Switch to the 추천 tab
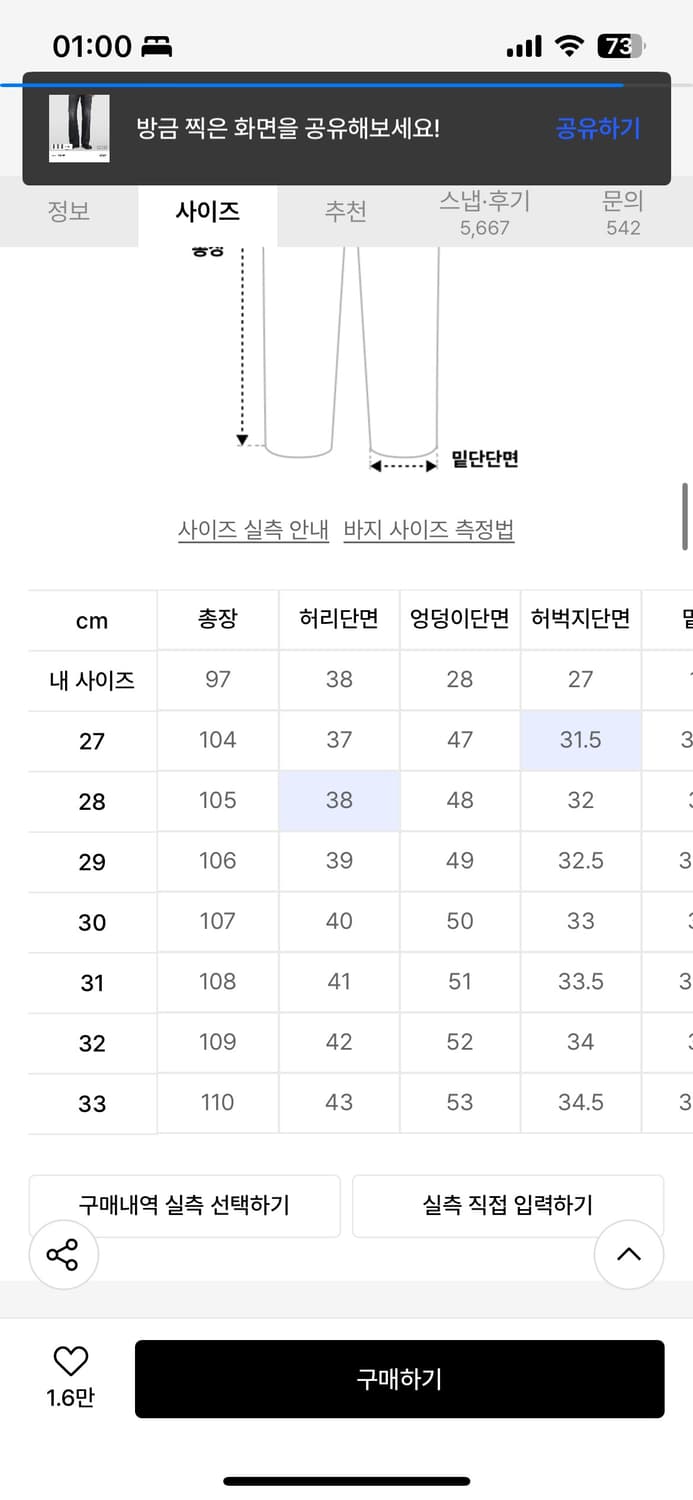693x1500 pixels. 346,212
